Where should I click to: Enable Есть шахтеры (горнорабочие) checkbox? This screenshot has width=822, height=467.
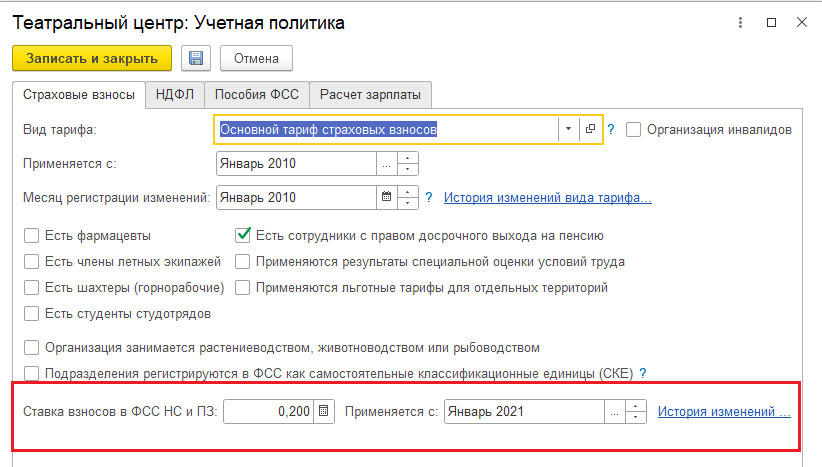(x=31, y=288)
